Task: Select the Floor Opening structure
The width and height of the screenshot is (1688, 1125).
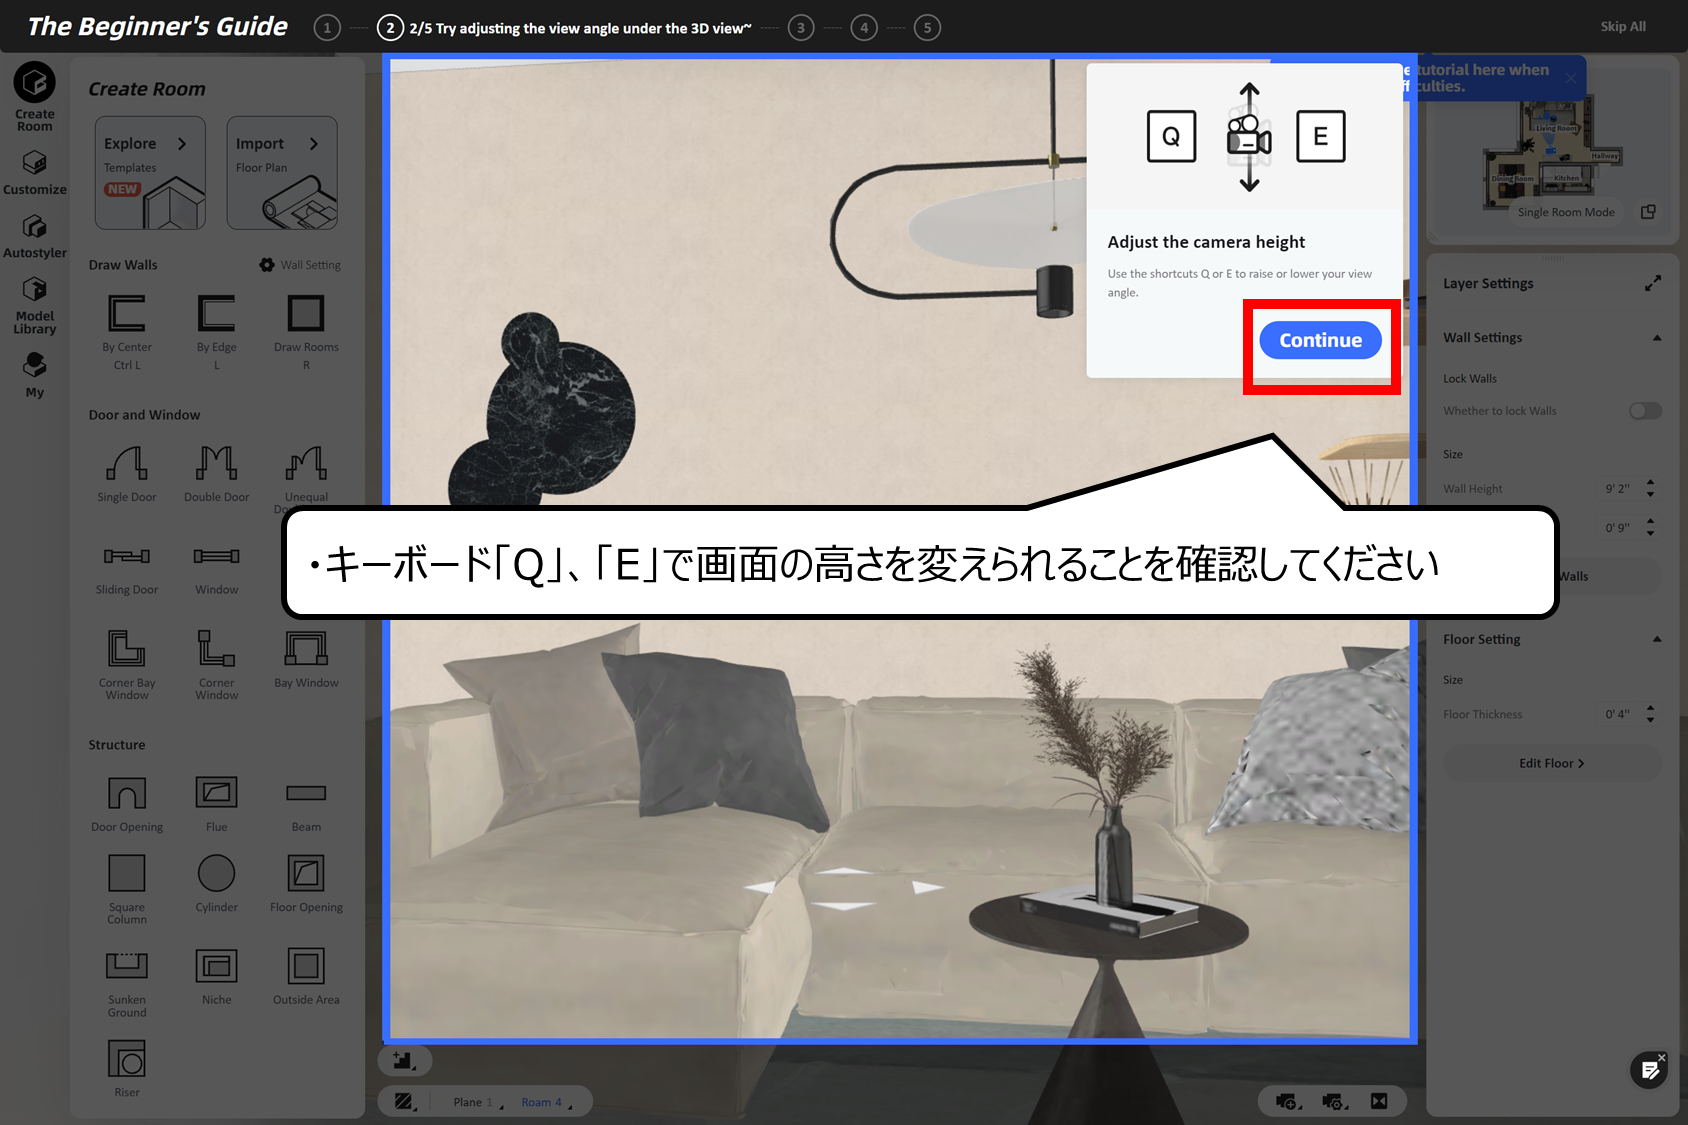Action: (306, 884)
